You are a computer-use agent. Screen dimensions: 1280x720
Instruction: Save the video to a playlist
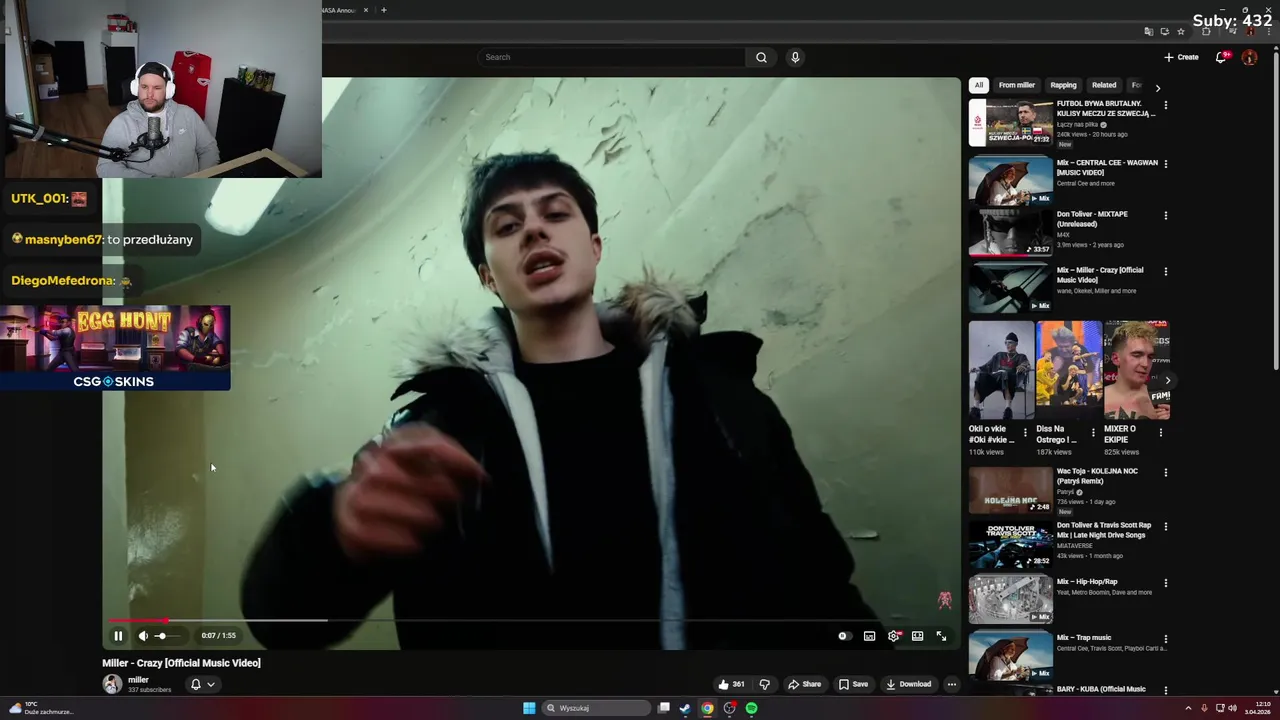853,684
